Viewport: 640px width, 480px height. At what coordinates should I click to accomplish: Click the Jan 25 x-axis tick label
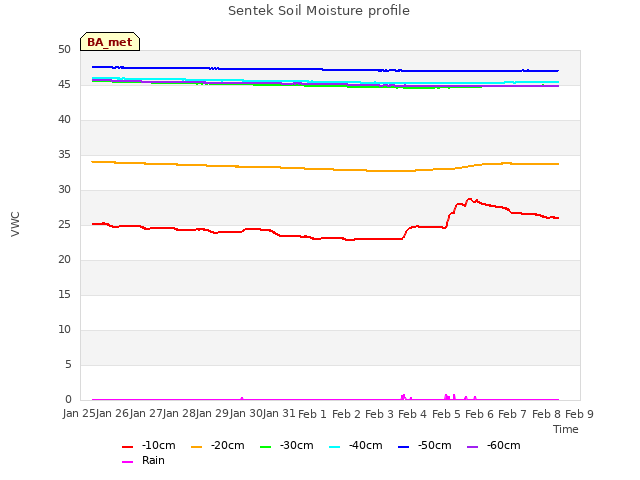(79, 414)
